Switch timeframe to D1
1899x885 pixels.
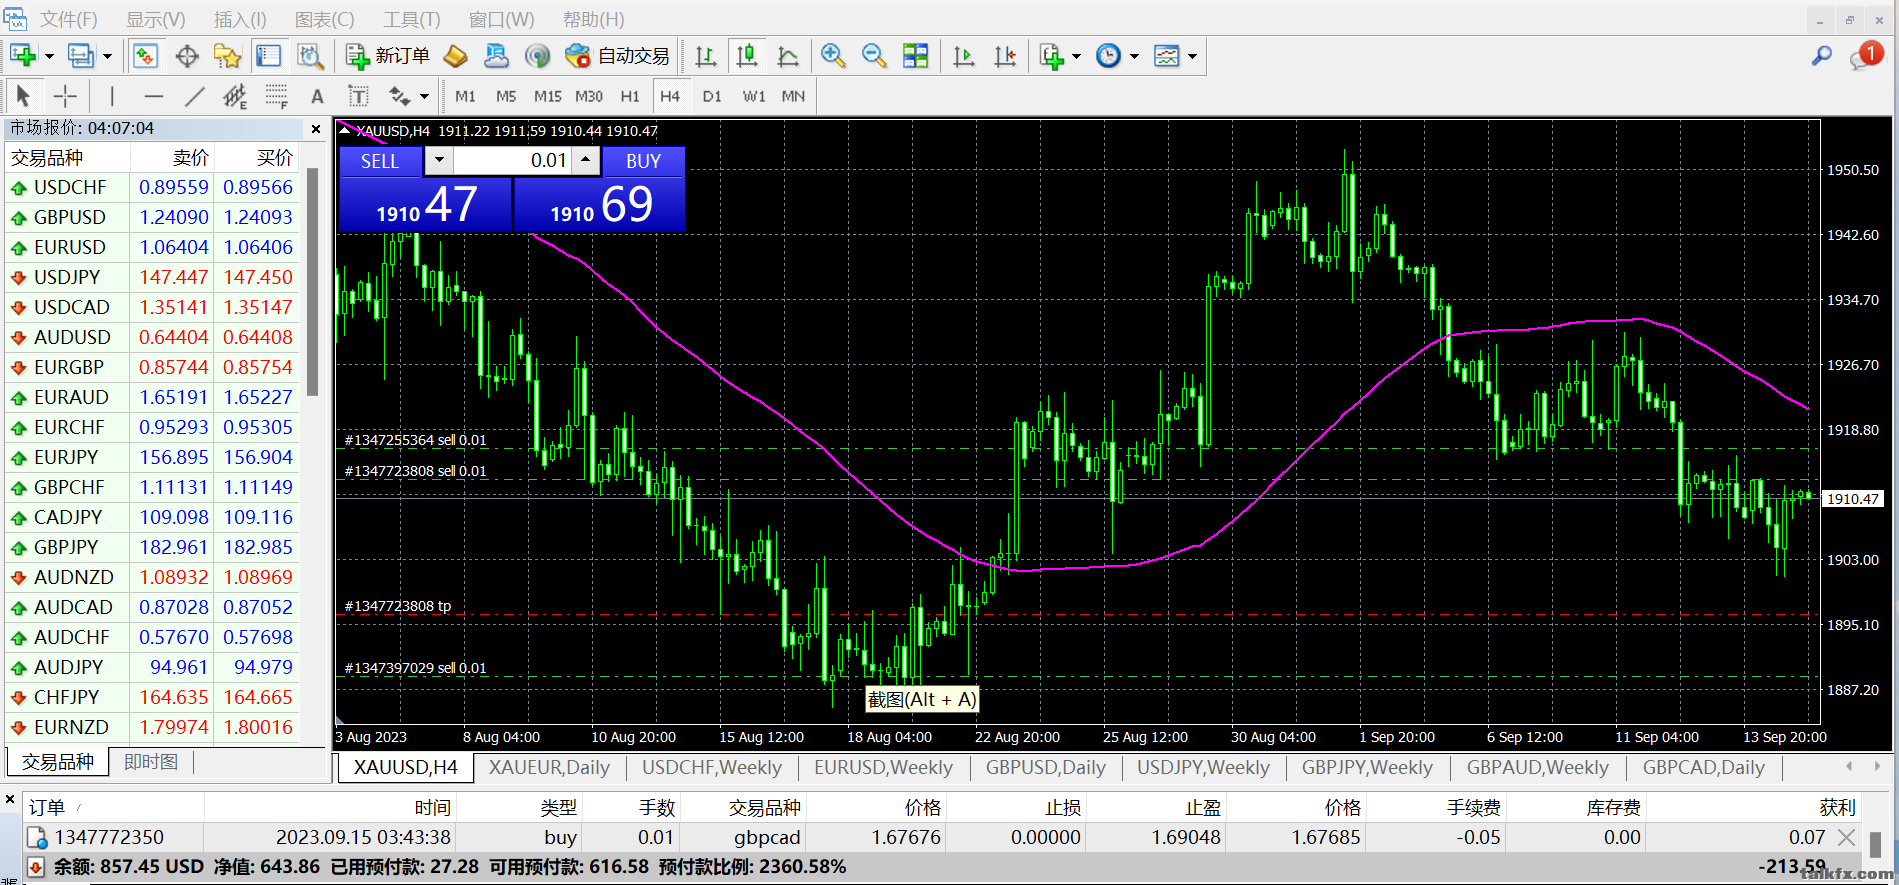pos(712,96)
